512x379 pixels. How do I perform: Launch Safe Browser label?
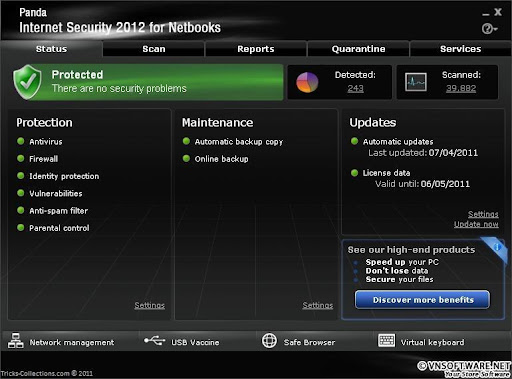[309, 342]
